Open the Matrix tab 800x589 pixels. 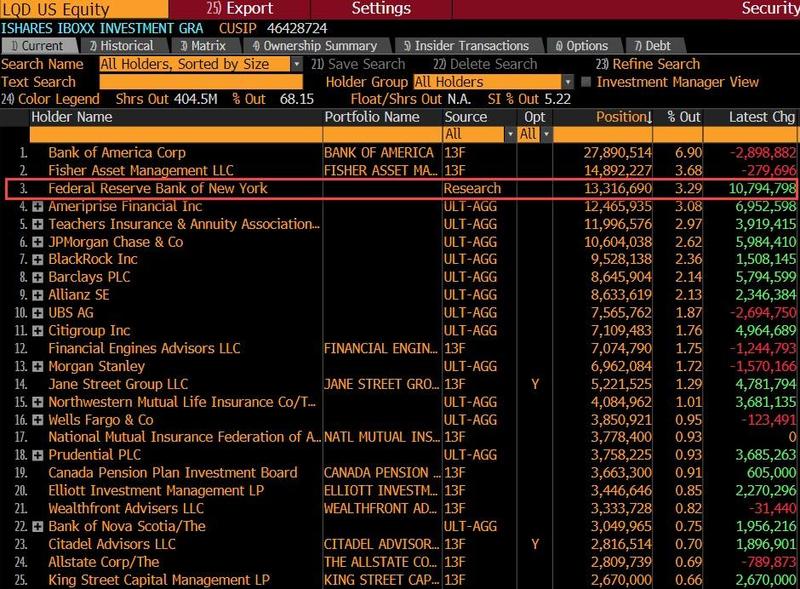click(205, 46)
